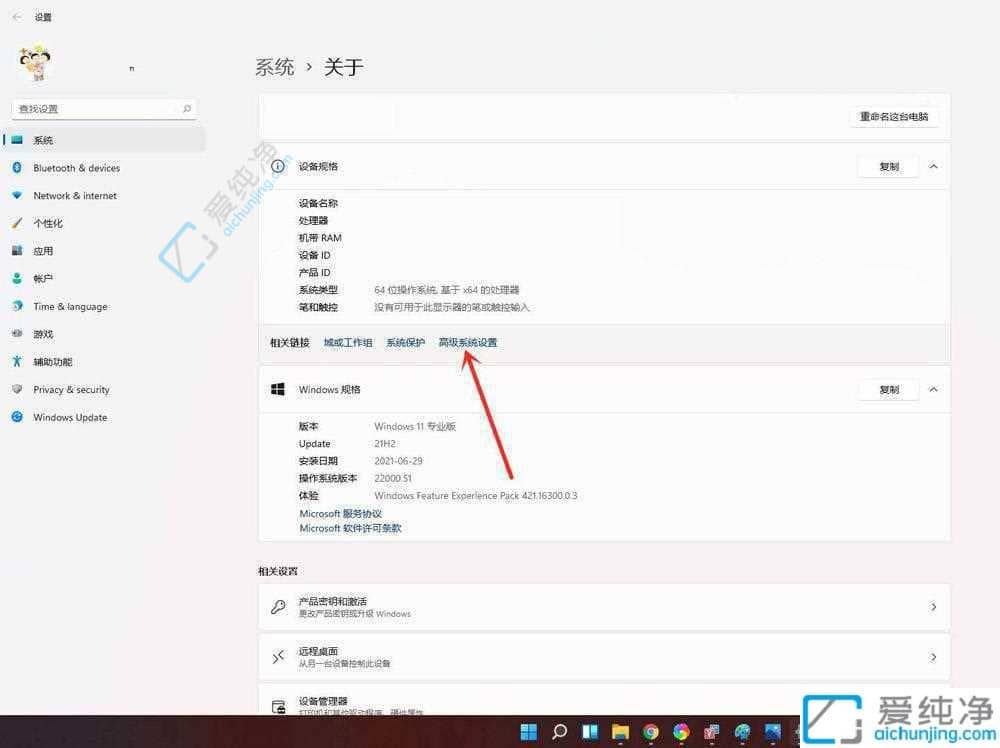The image size is (1000, 748).
Task: Click 21H2 update value
Action: tap(385, 443)
